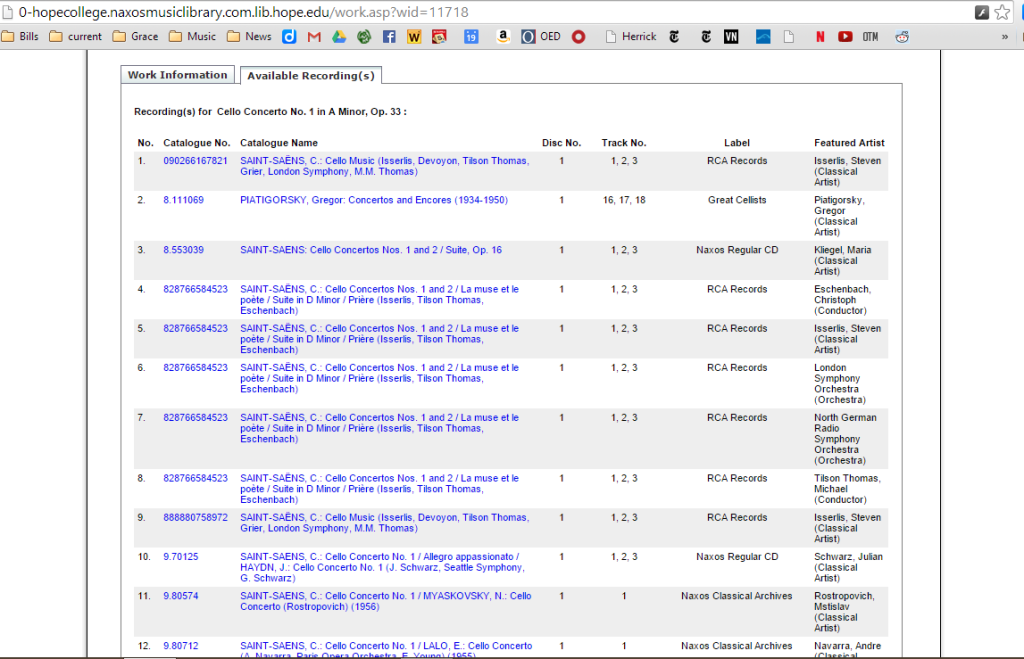Open the Netflix bookmark icon

click(820, 37)
